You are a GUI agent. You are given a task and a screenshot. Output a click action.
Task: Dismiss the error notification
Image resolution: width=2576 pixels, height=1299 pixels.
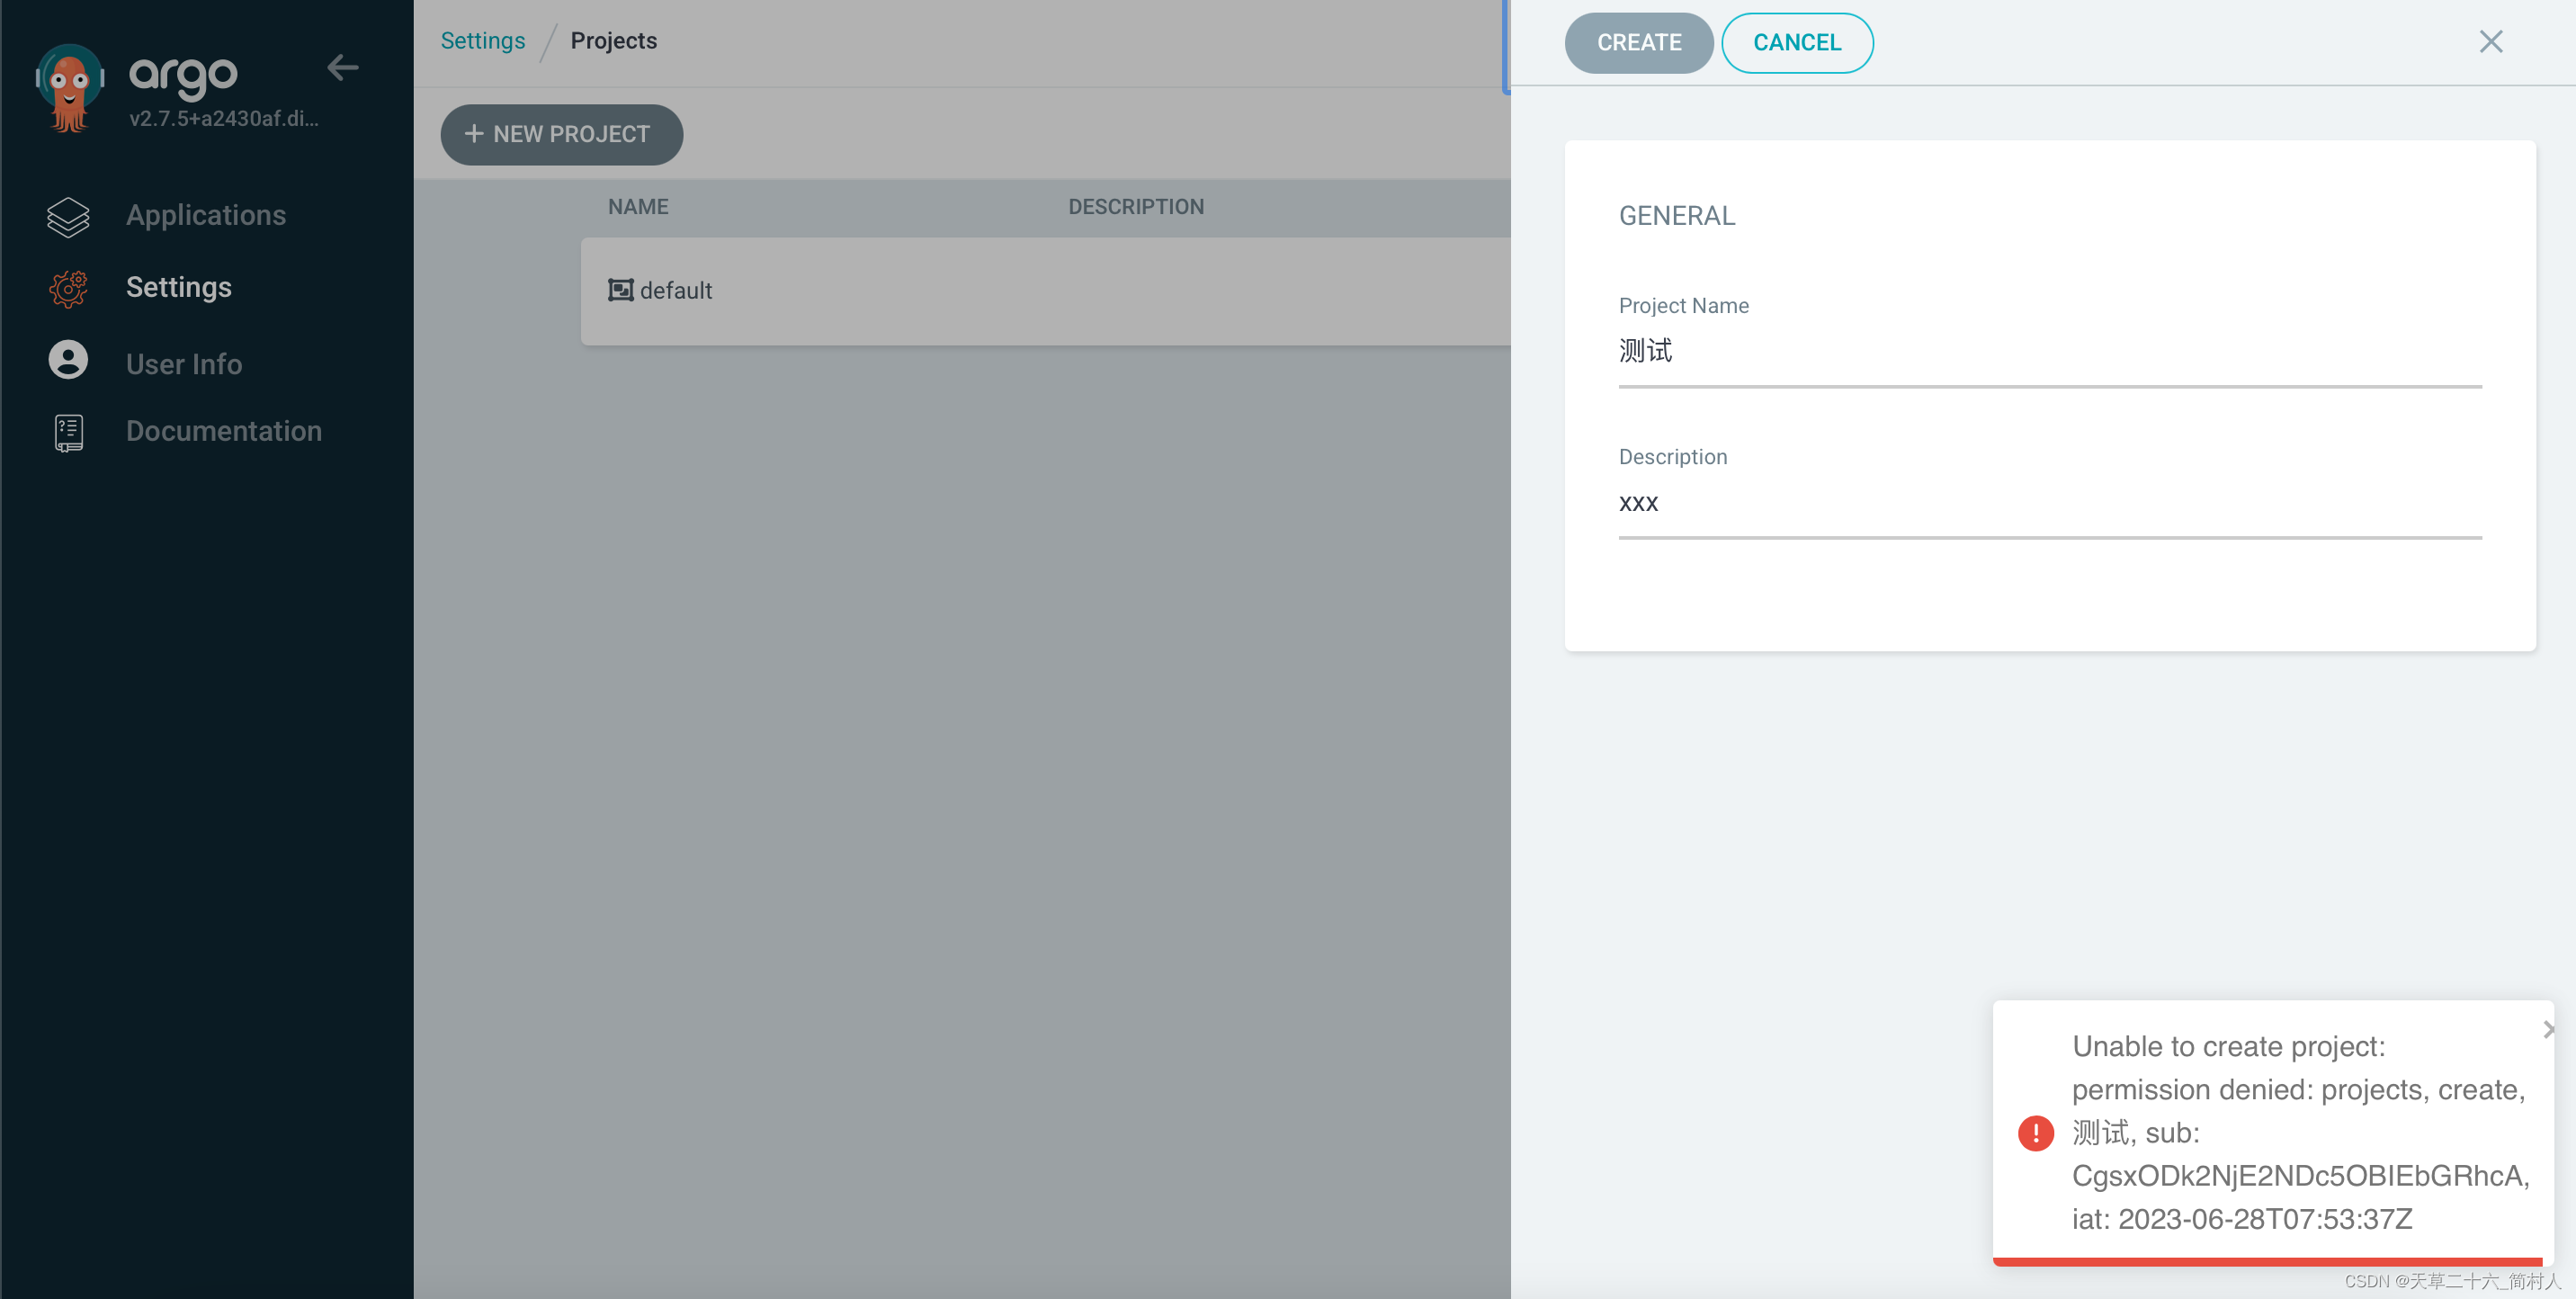coord(2547,1029)
